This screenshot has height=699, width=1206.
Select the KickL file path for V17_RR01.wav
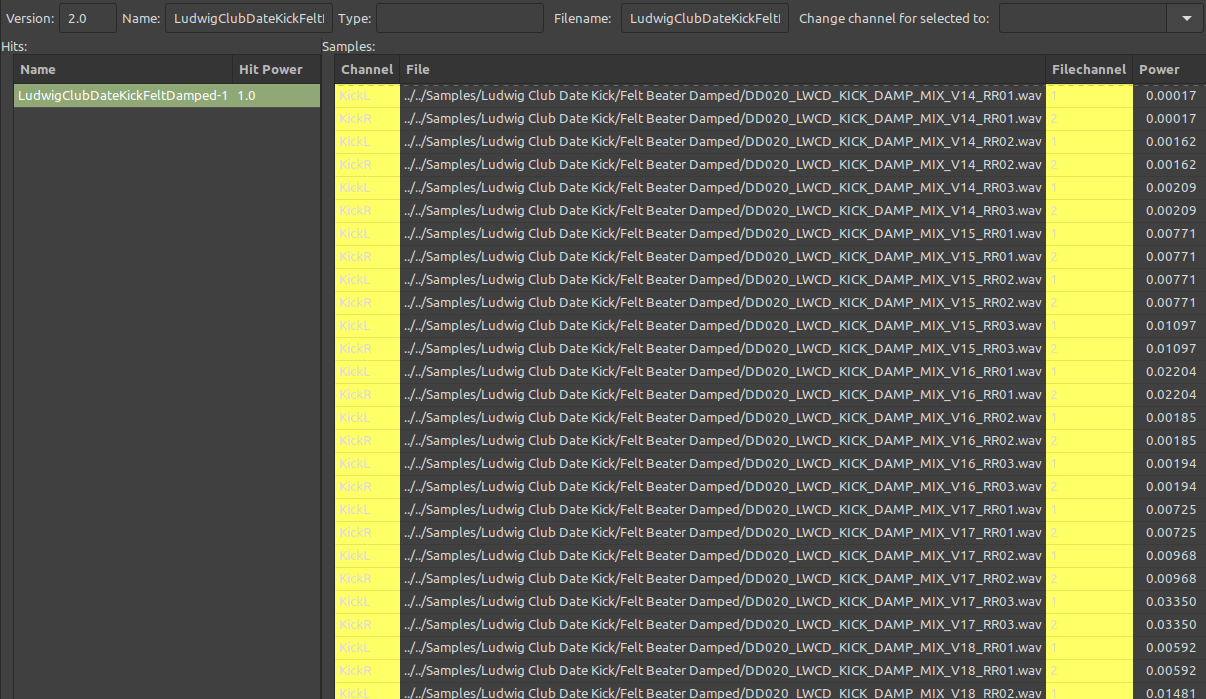click(x=723, y=510)
